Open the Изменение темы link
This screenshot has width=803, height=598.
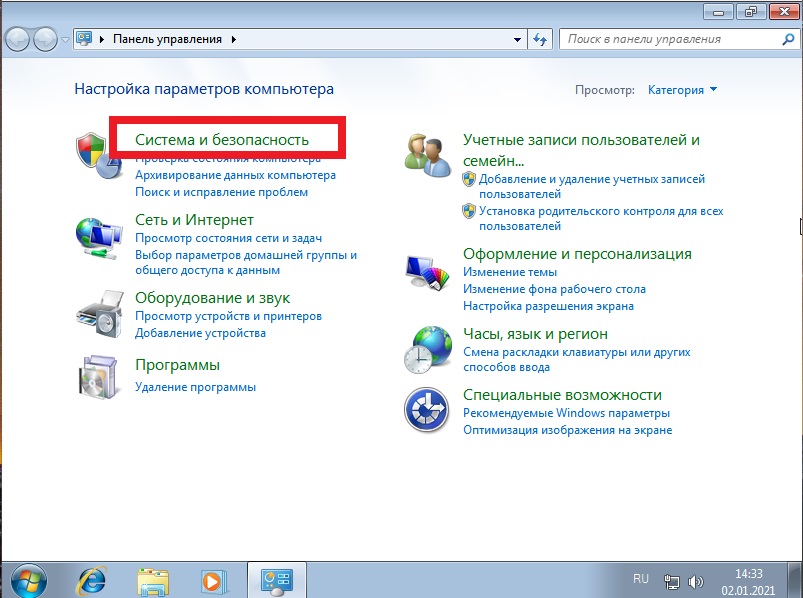click(510, 272)
